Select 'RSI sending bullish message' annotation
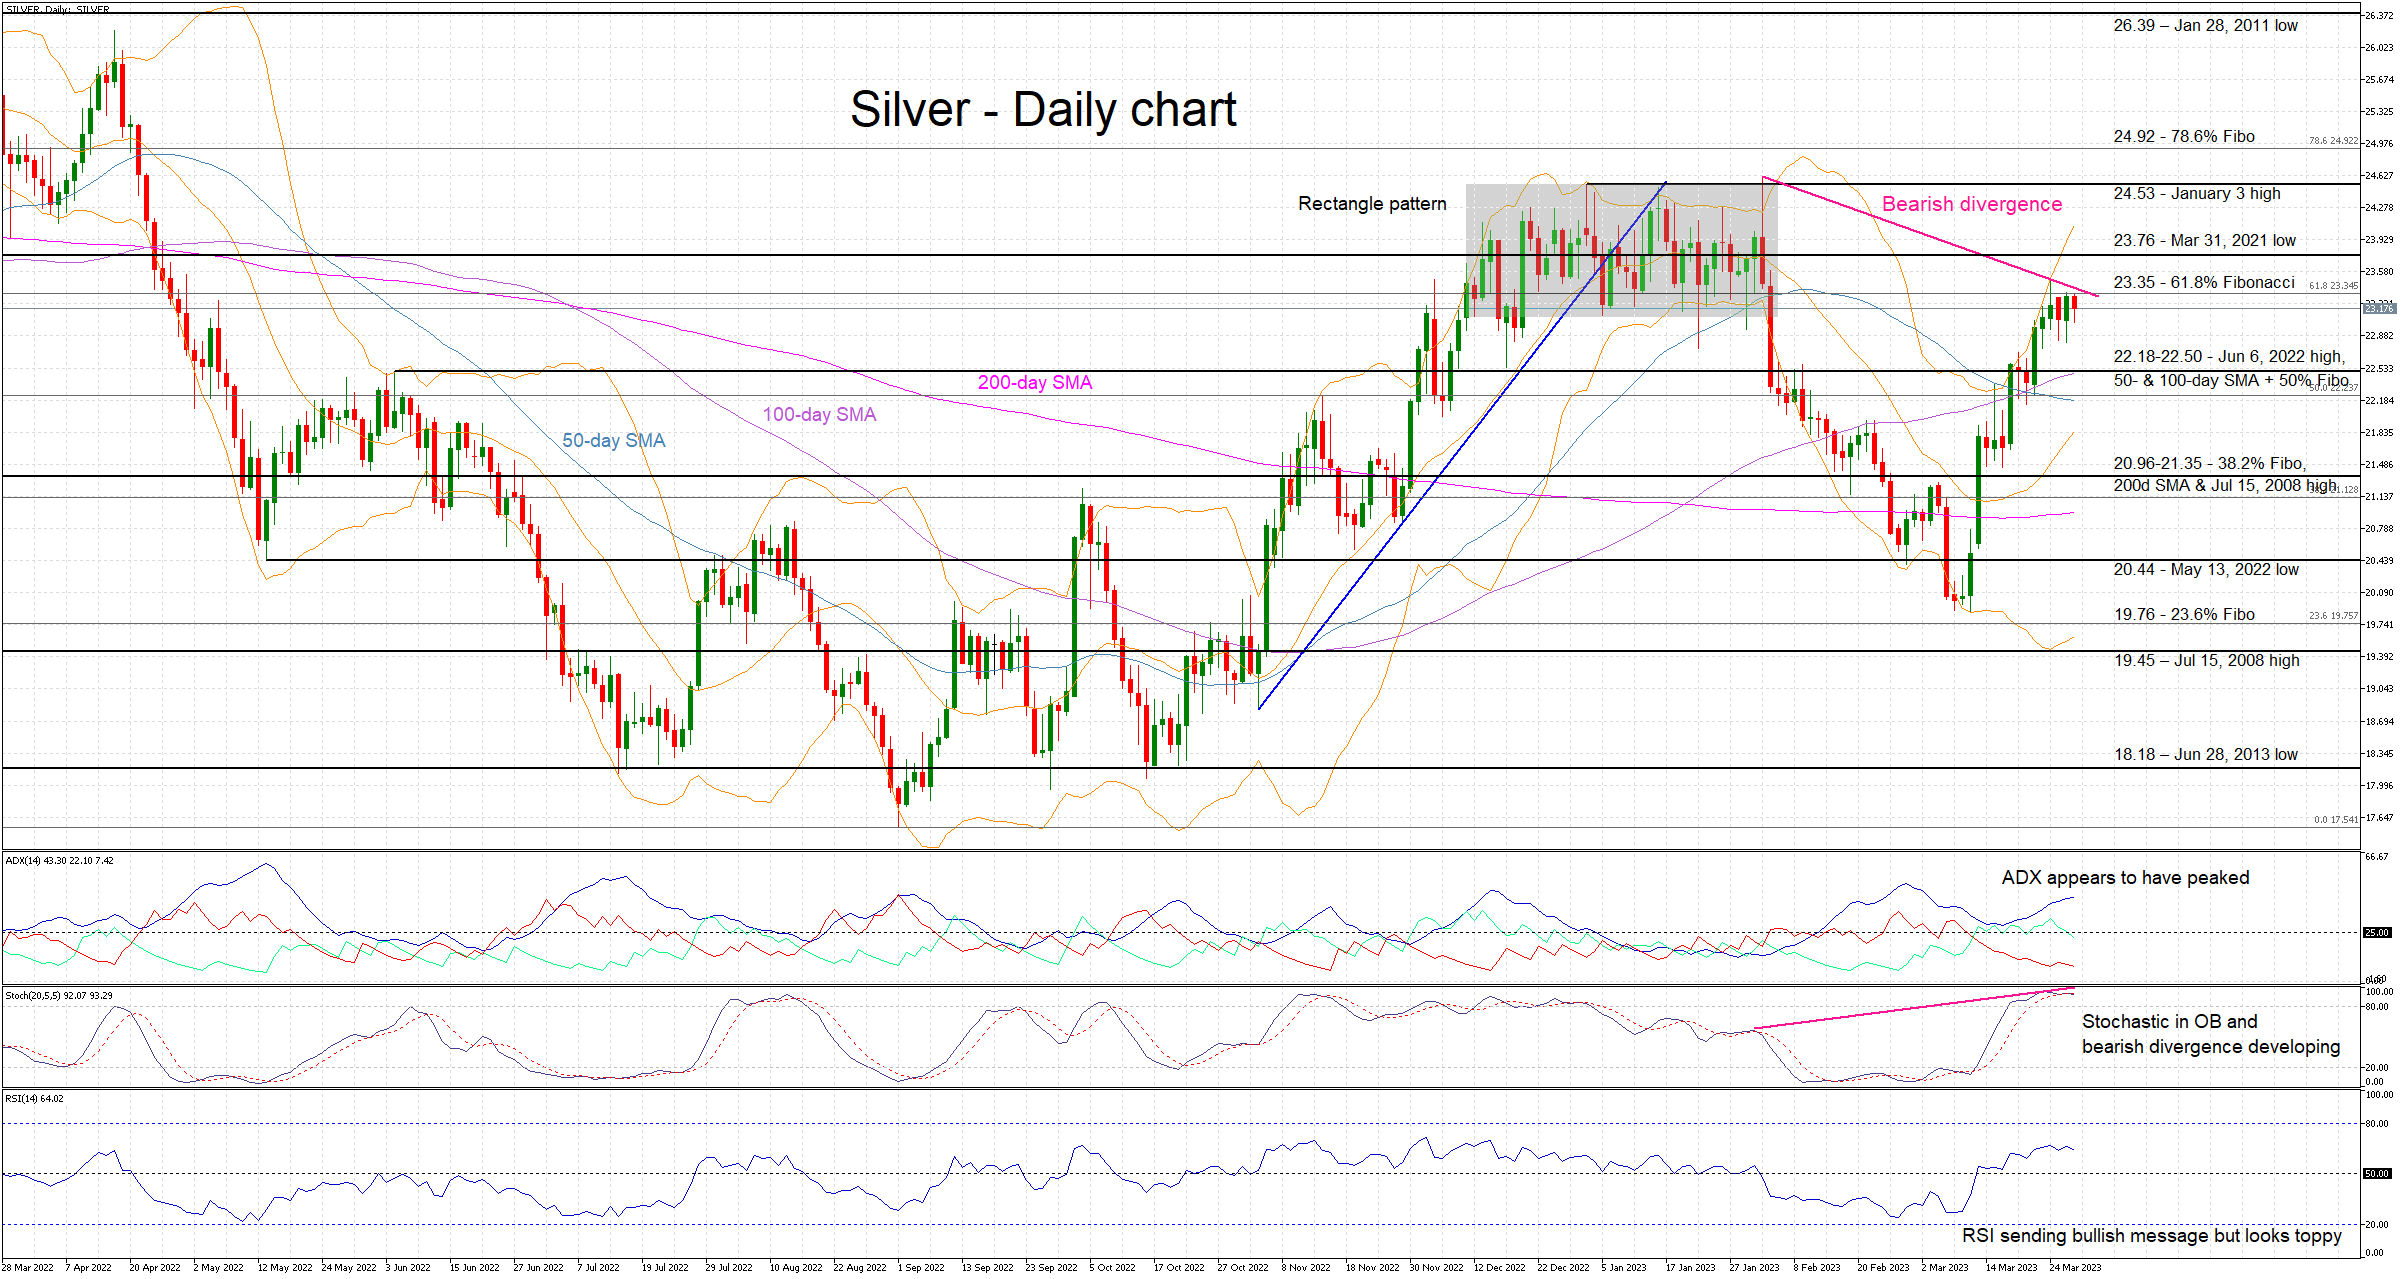This screenshot has height=1279, width=2408. coord(2151,1236)
